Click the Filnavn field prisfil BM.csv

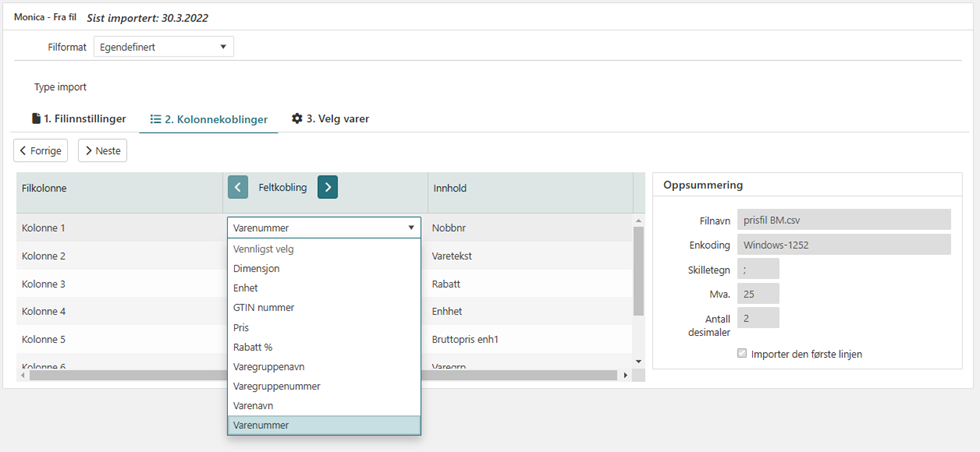(843, 219)
